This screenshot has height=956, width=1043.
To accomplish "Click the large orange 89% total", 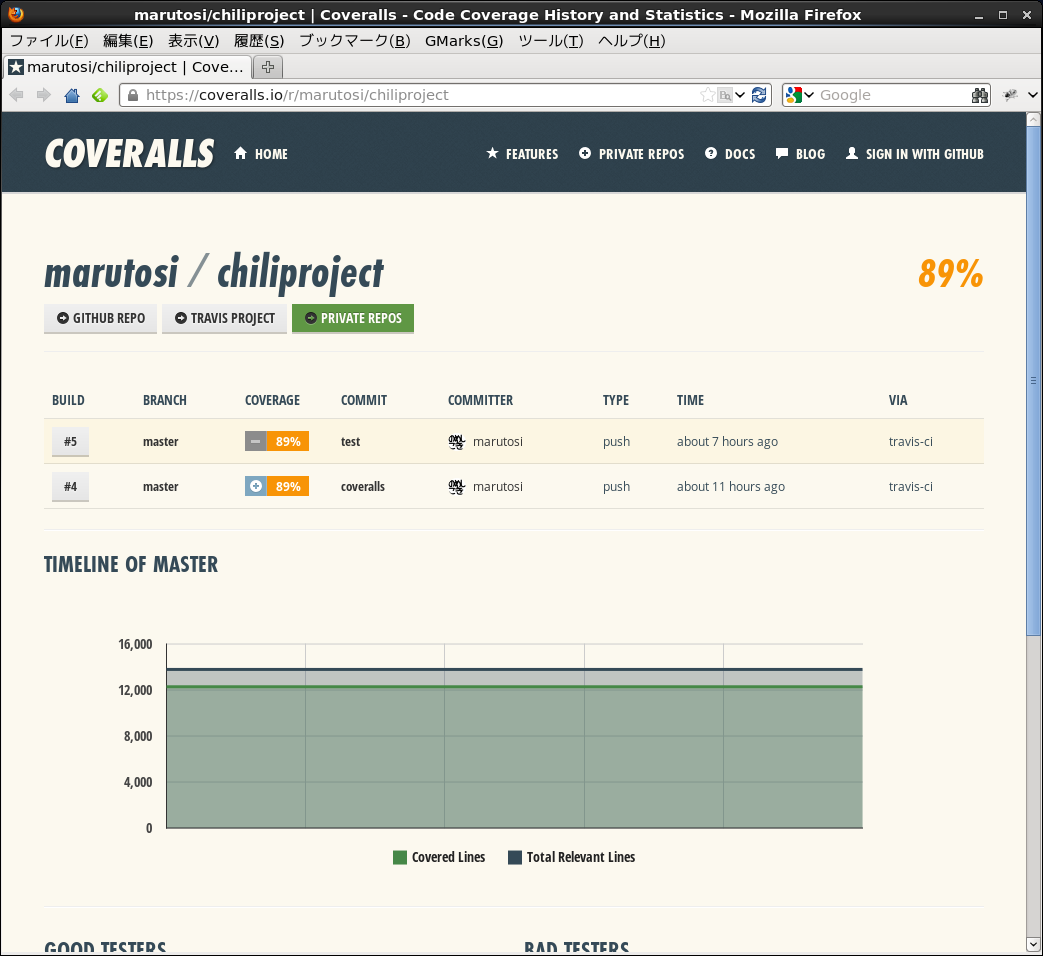I will [x=951, y=273].
